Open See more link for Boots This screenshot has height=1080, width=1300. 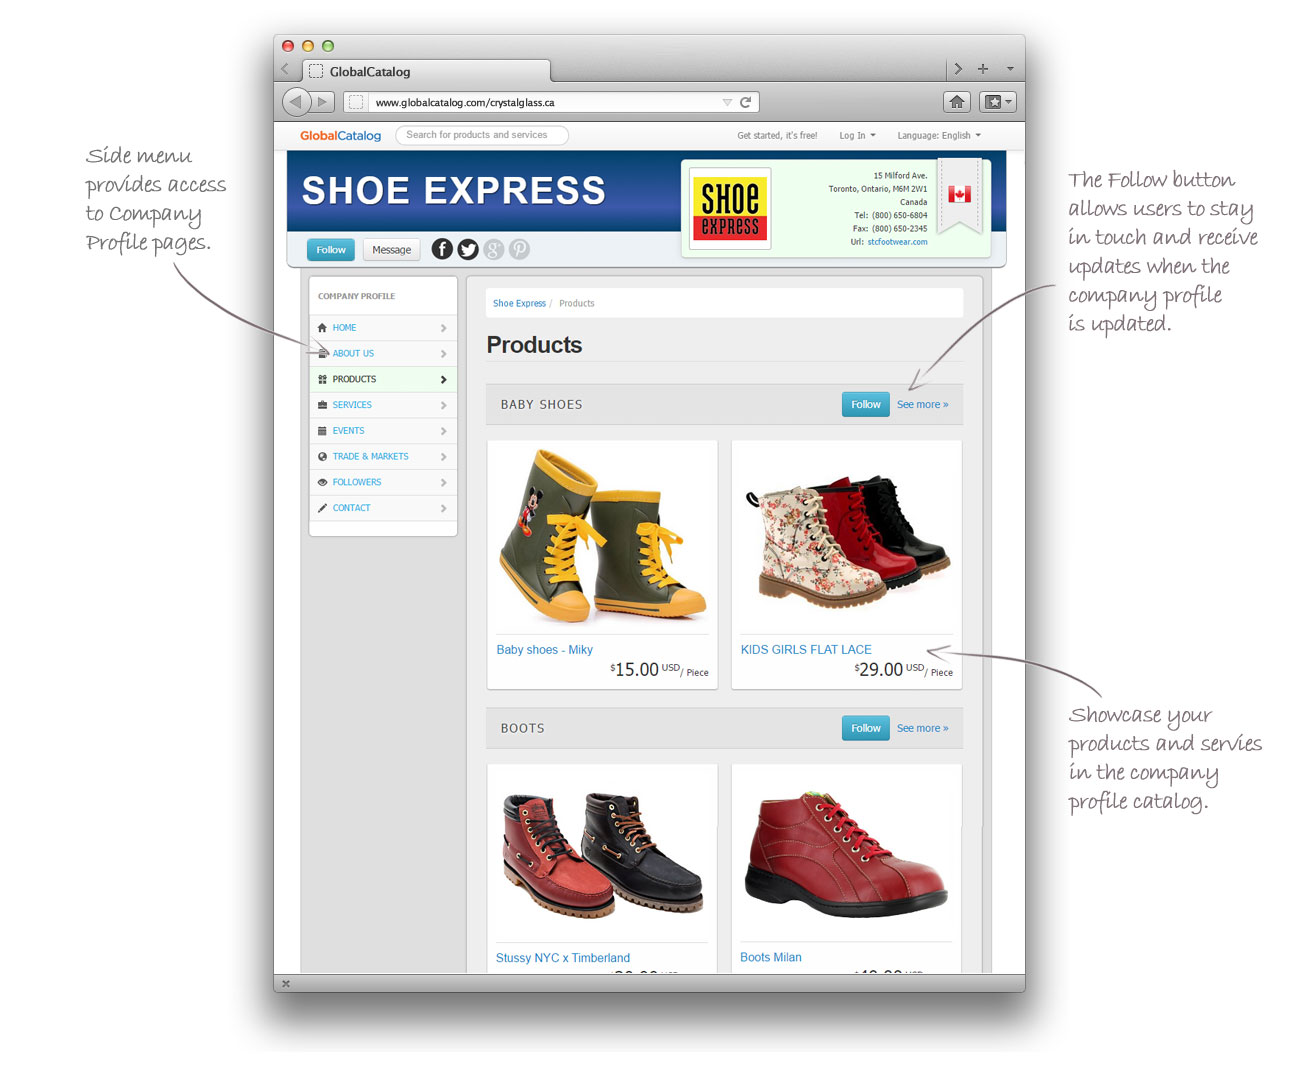click(x=922, y=728)
